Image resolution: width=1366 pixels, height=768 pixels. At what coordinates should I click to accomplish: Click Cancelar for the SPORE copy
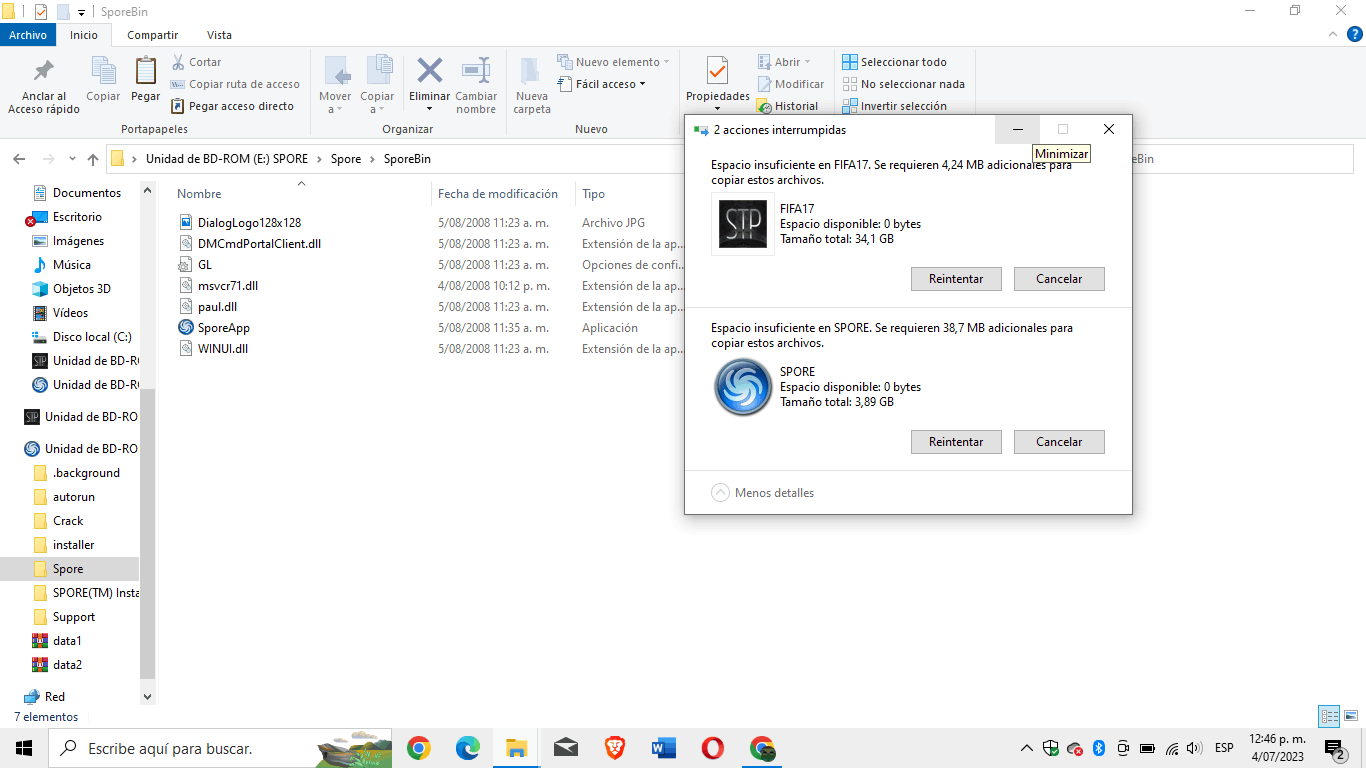tap(1059, 442)
